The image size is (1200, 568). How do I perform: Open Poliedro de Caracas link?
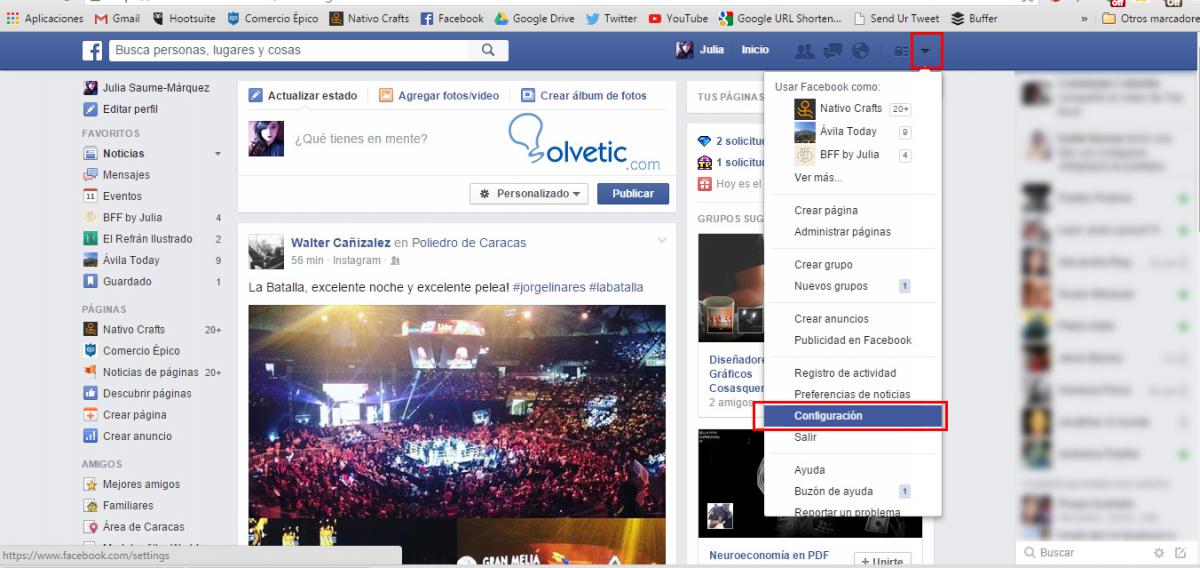pos(469,243)
